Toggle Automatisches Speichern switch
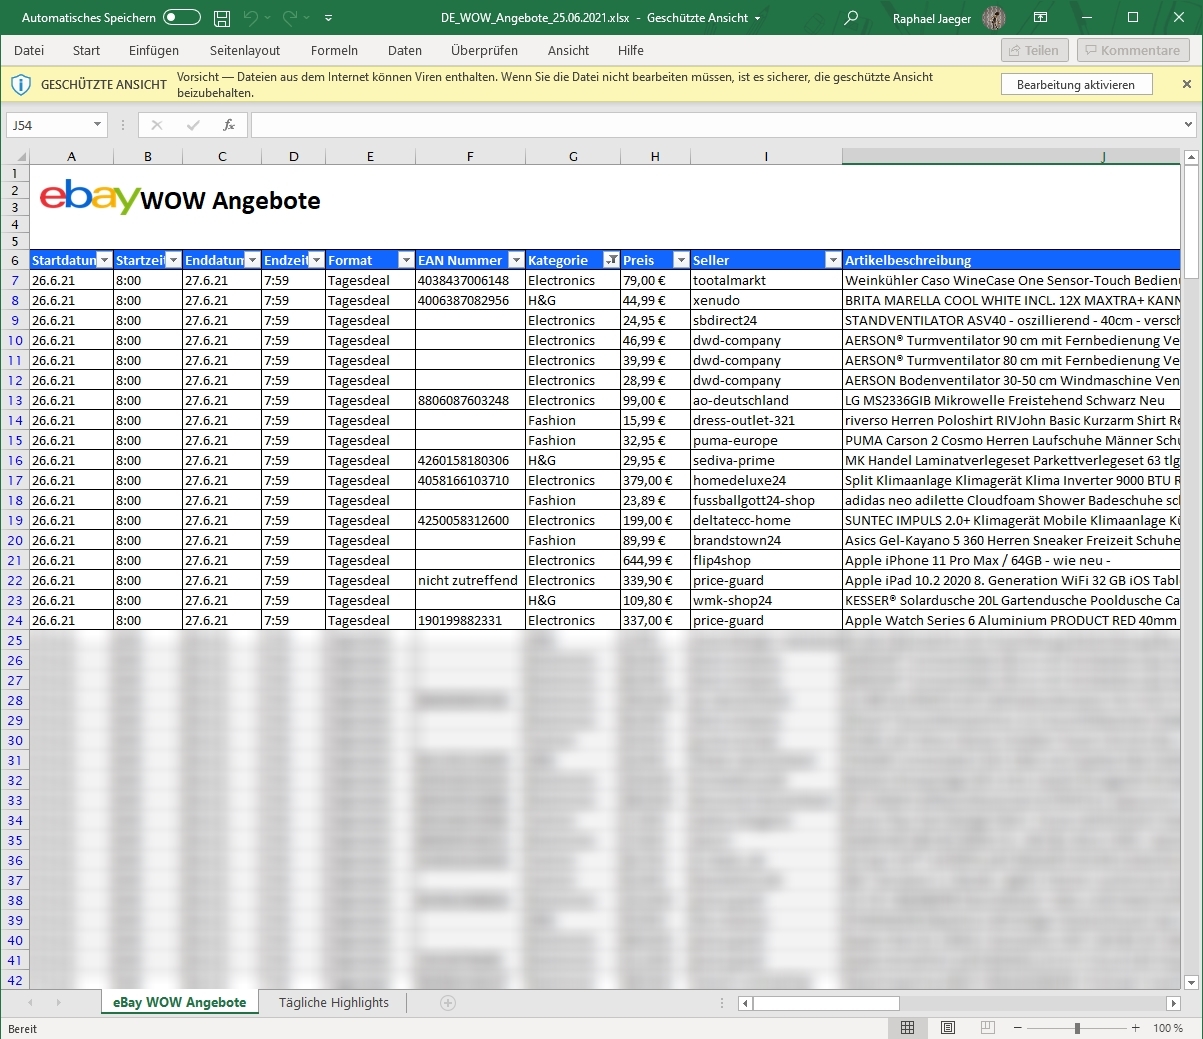 pyautogui.click(x=181, y=18)
